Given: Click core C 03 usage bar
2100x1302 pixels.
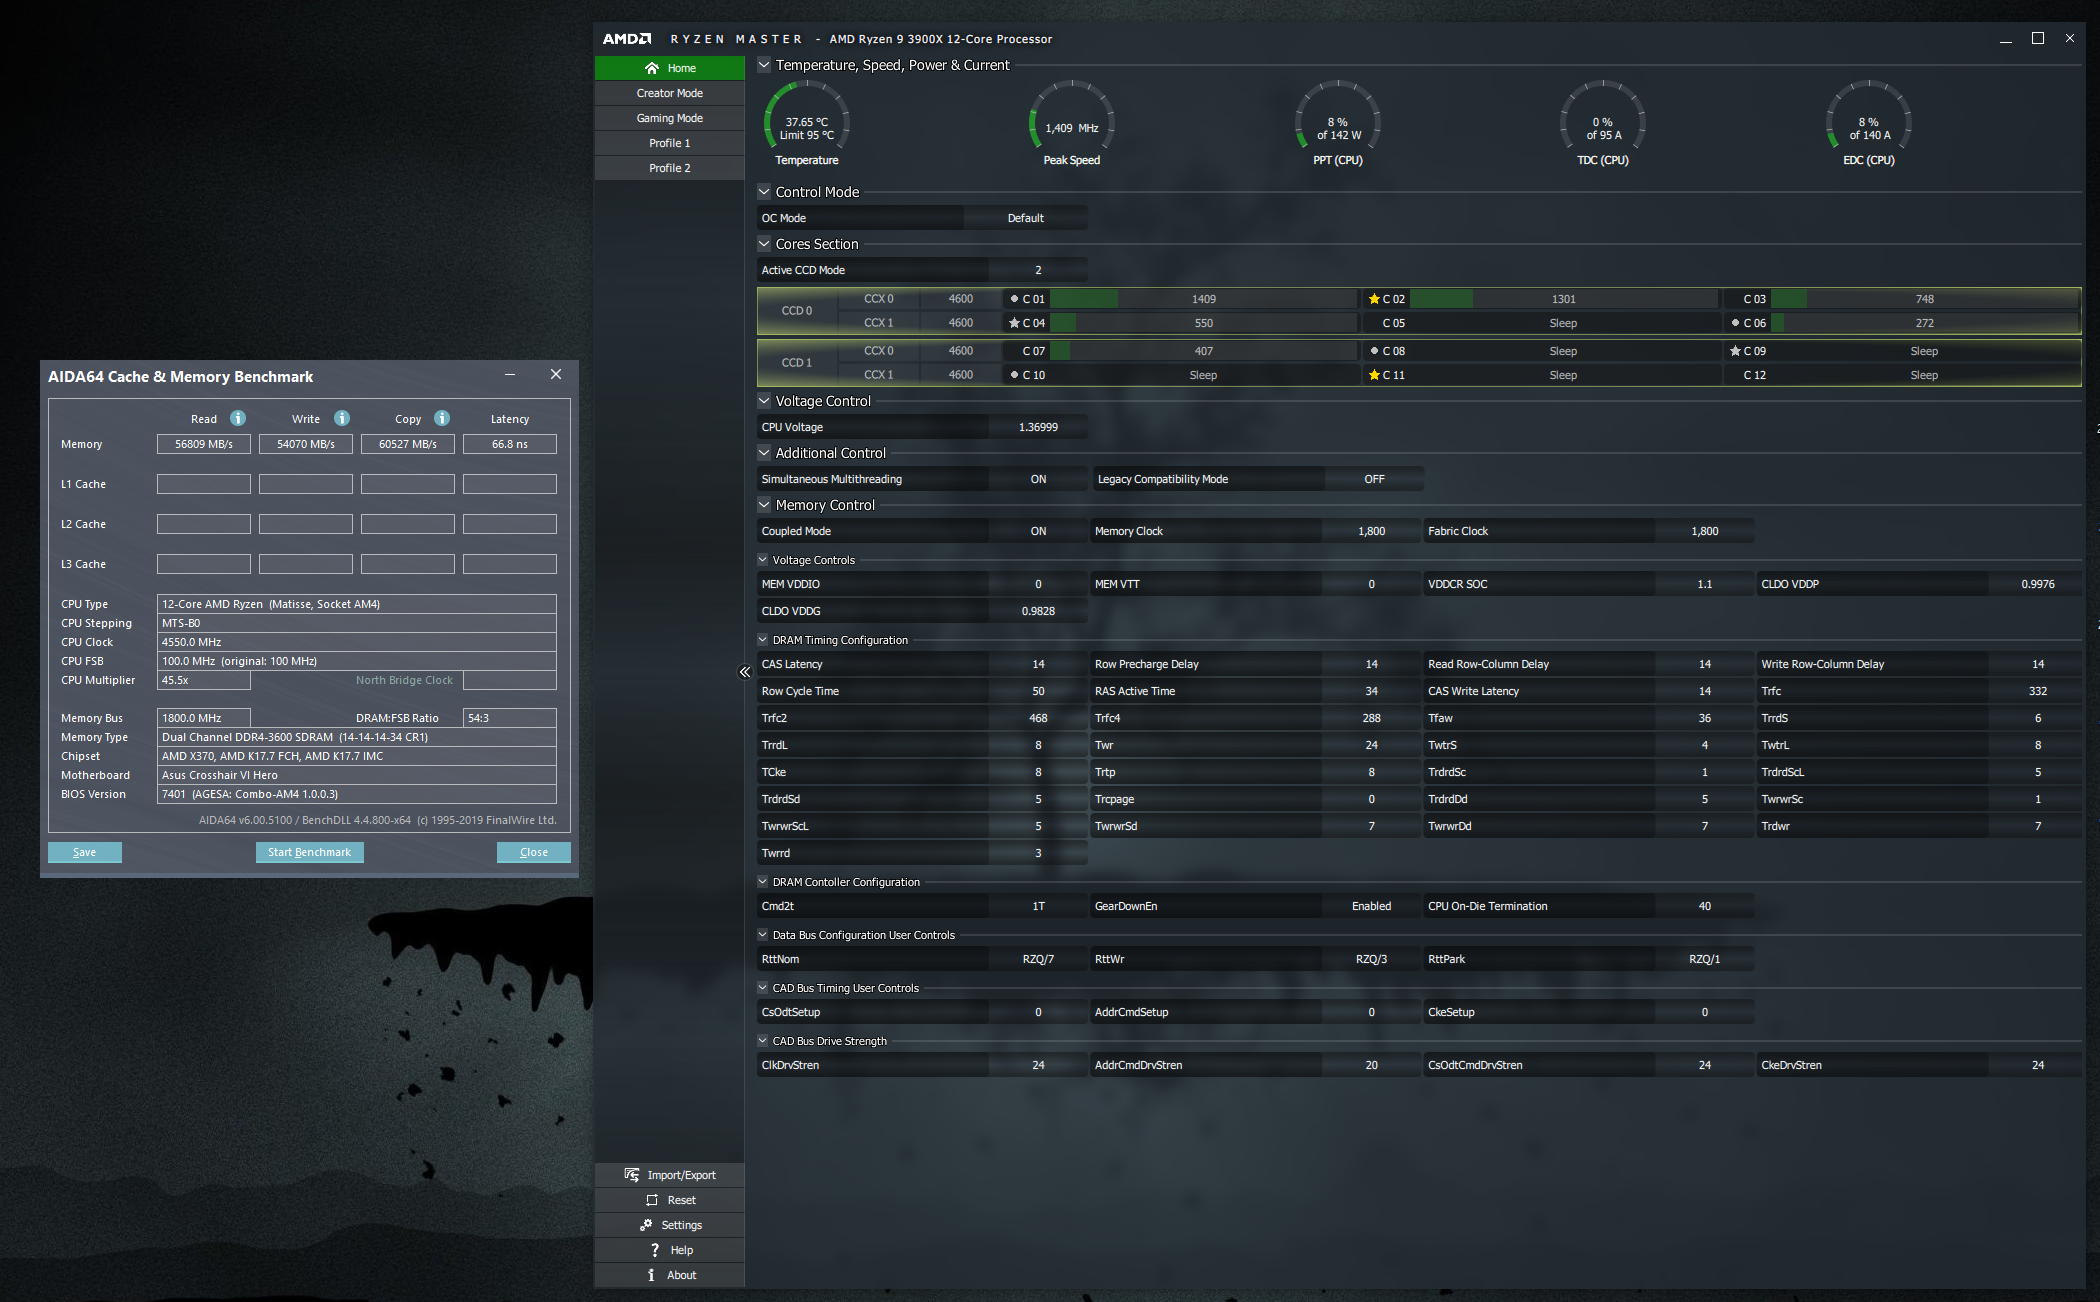Looking at the screenshot, I should pos(1924,299).
